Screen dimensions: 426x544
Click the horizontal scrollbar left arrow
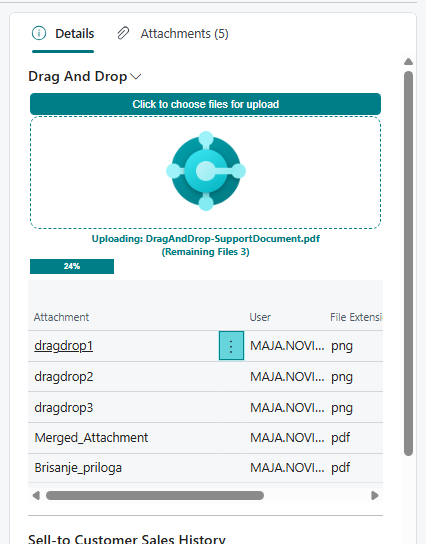coord(36,495)
